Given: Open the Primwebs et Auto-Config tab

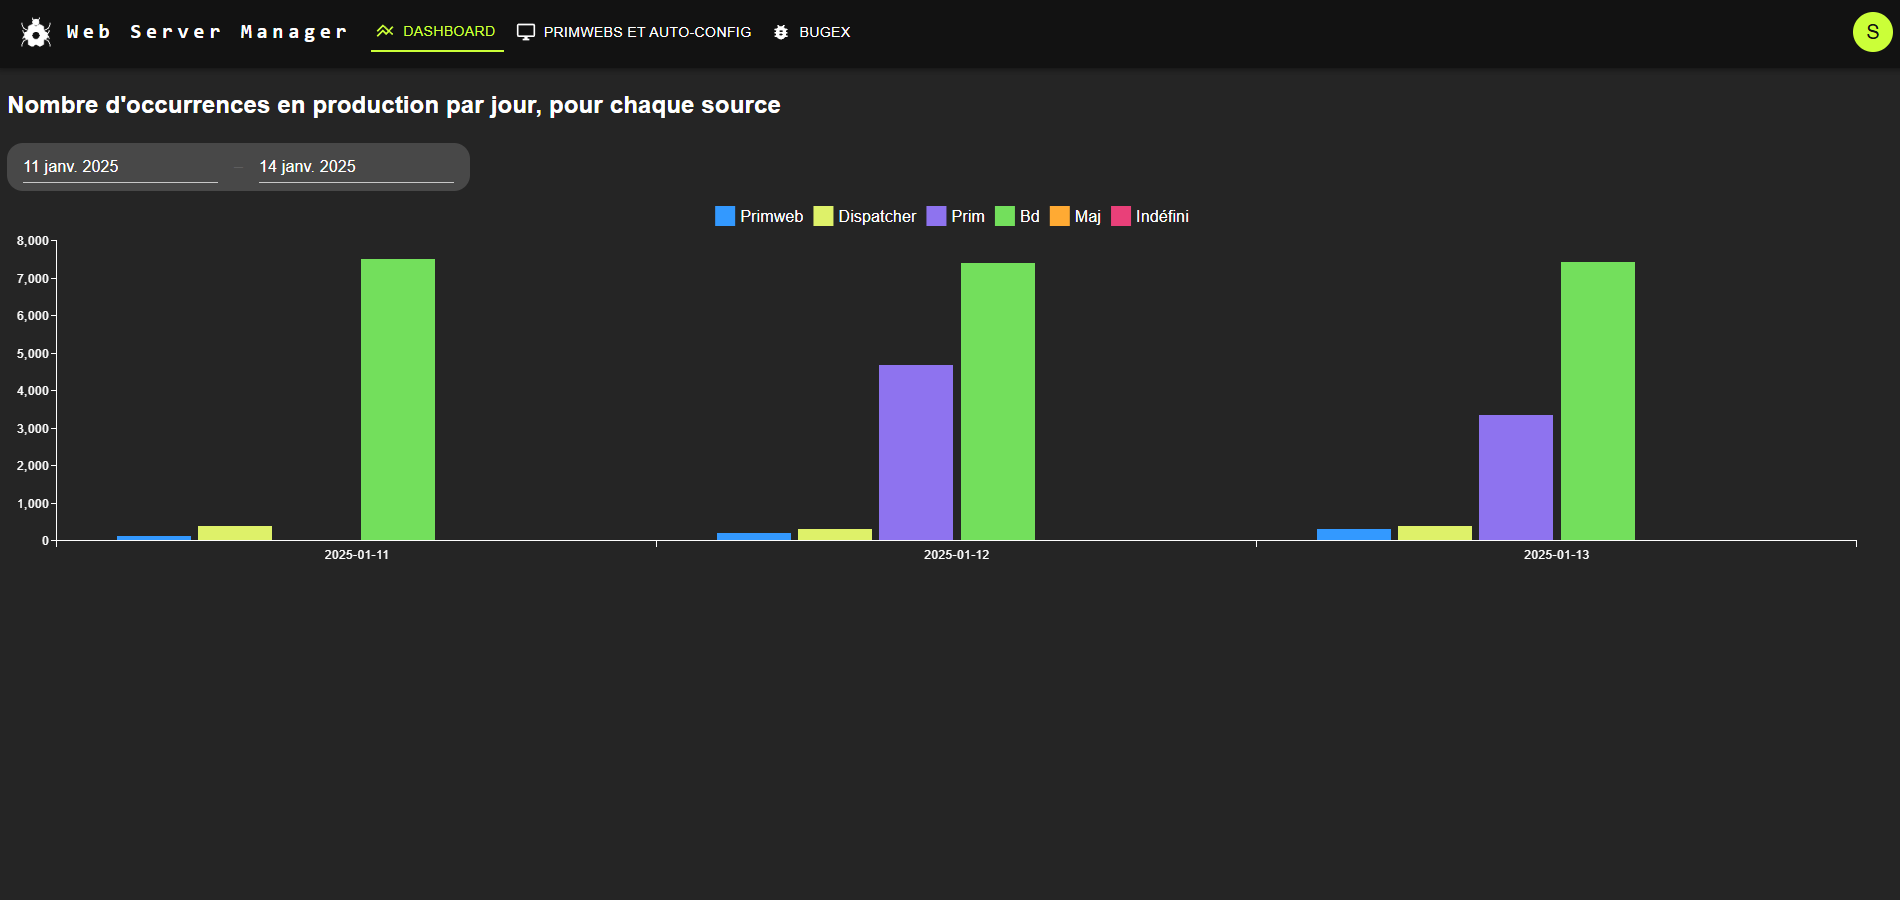Looking at the screenshot, I should click(646, 32).
